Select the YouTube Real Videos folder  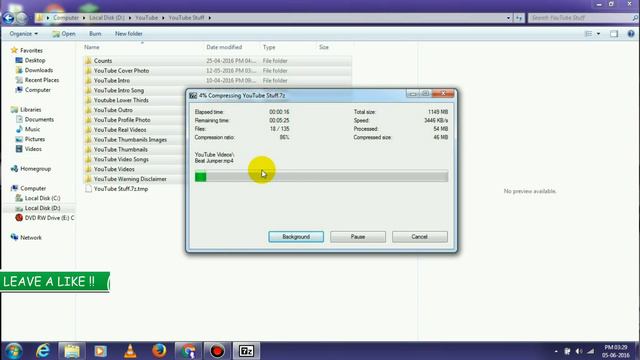point(120,130)
